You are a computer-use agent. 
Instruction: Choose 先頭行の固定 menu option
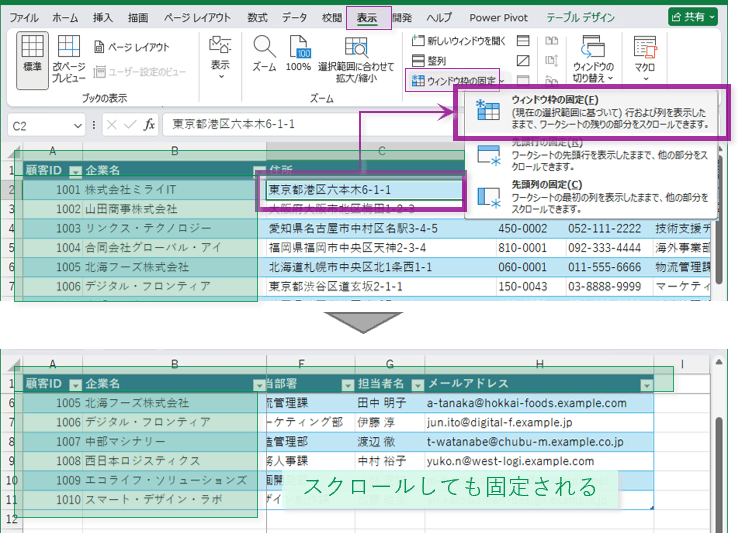pos(591,155)
